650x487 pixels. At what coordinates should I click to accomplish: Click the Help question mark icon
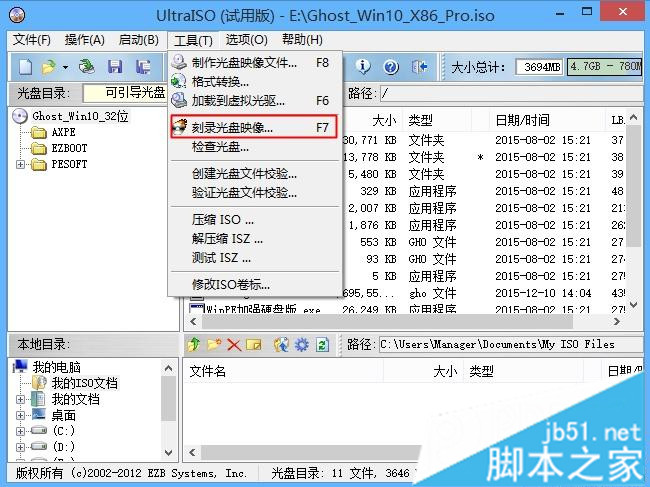pyautogui.click(x=391, y=66)
